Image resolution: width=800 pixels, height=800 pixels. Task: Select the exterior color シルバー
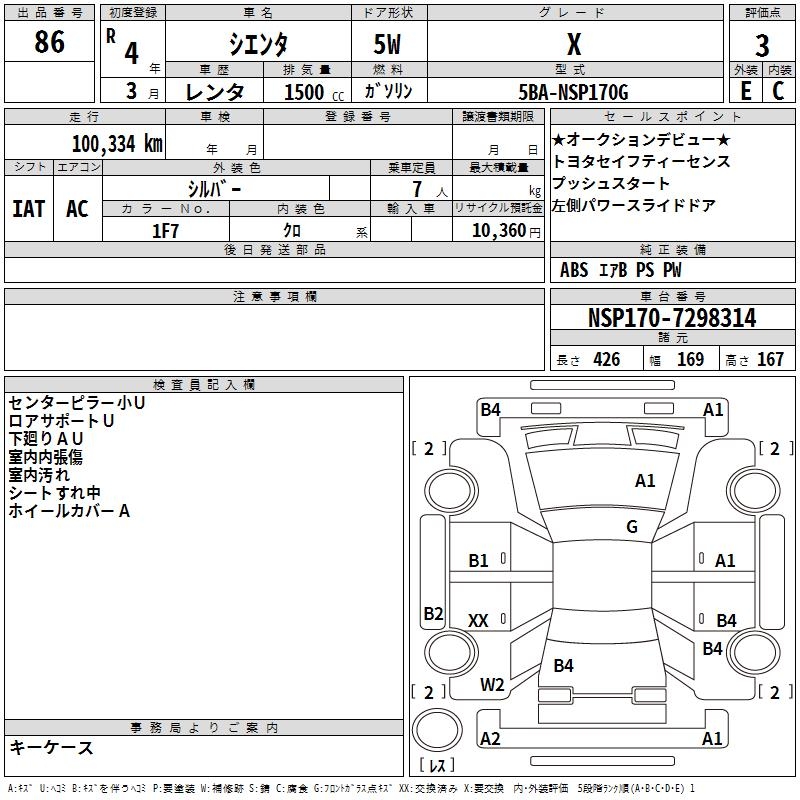(214, 189)
